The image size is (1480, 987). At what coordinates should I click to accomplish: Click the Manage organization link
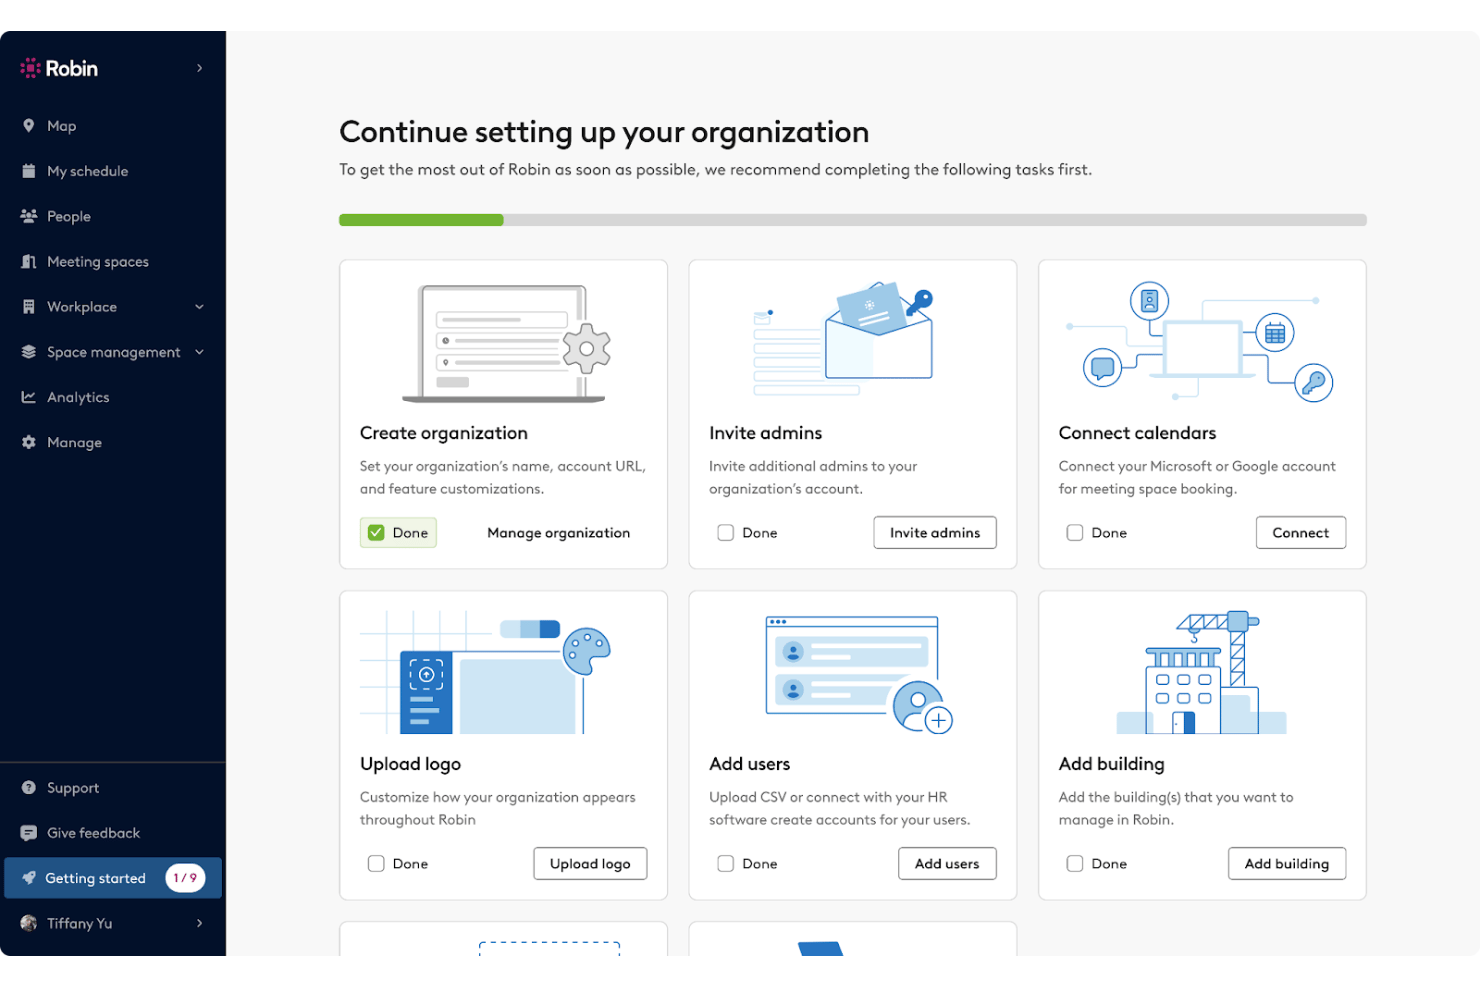[559, 533]
